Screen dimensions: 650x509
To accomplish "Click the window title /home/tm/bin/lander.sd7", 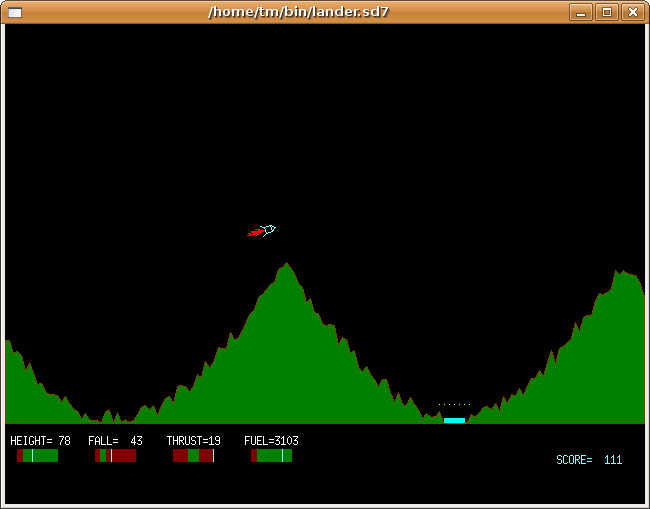I will (x=298, y=12).
